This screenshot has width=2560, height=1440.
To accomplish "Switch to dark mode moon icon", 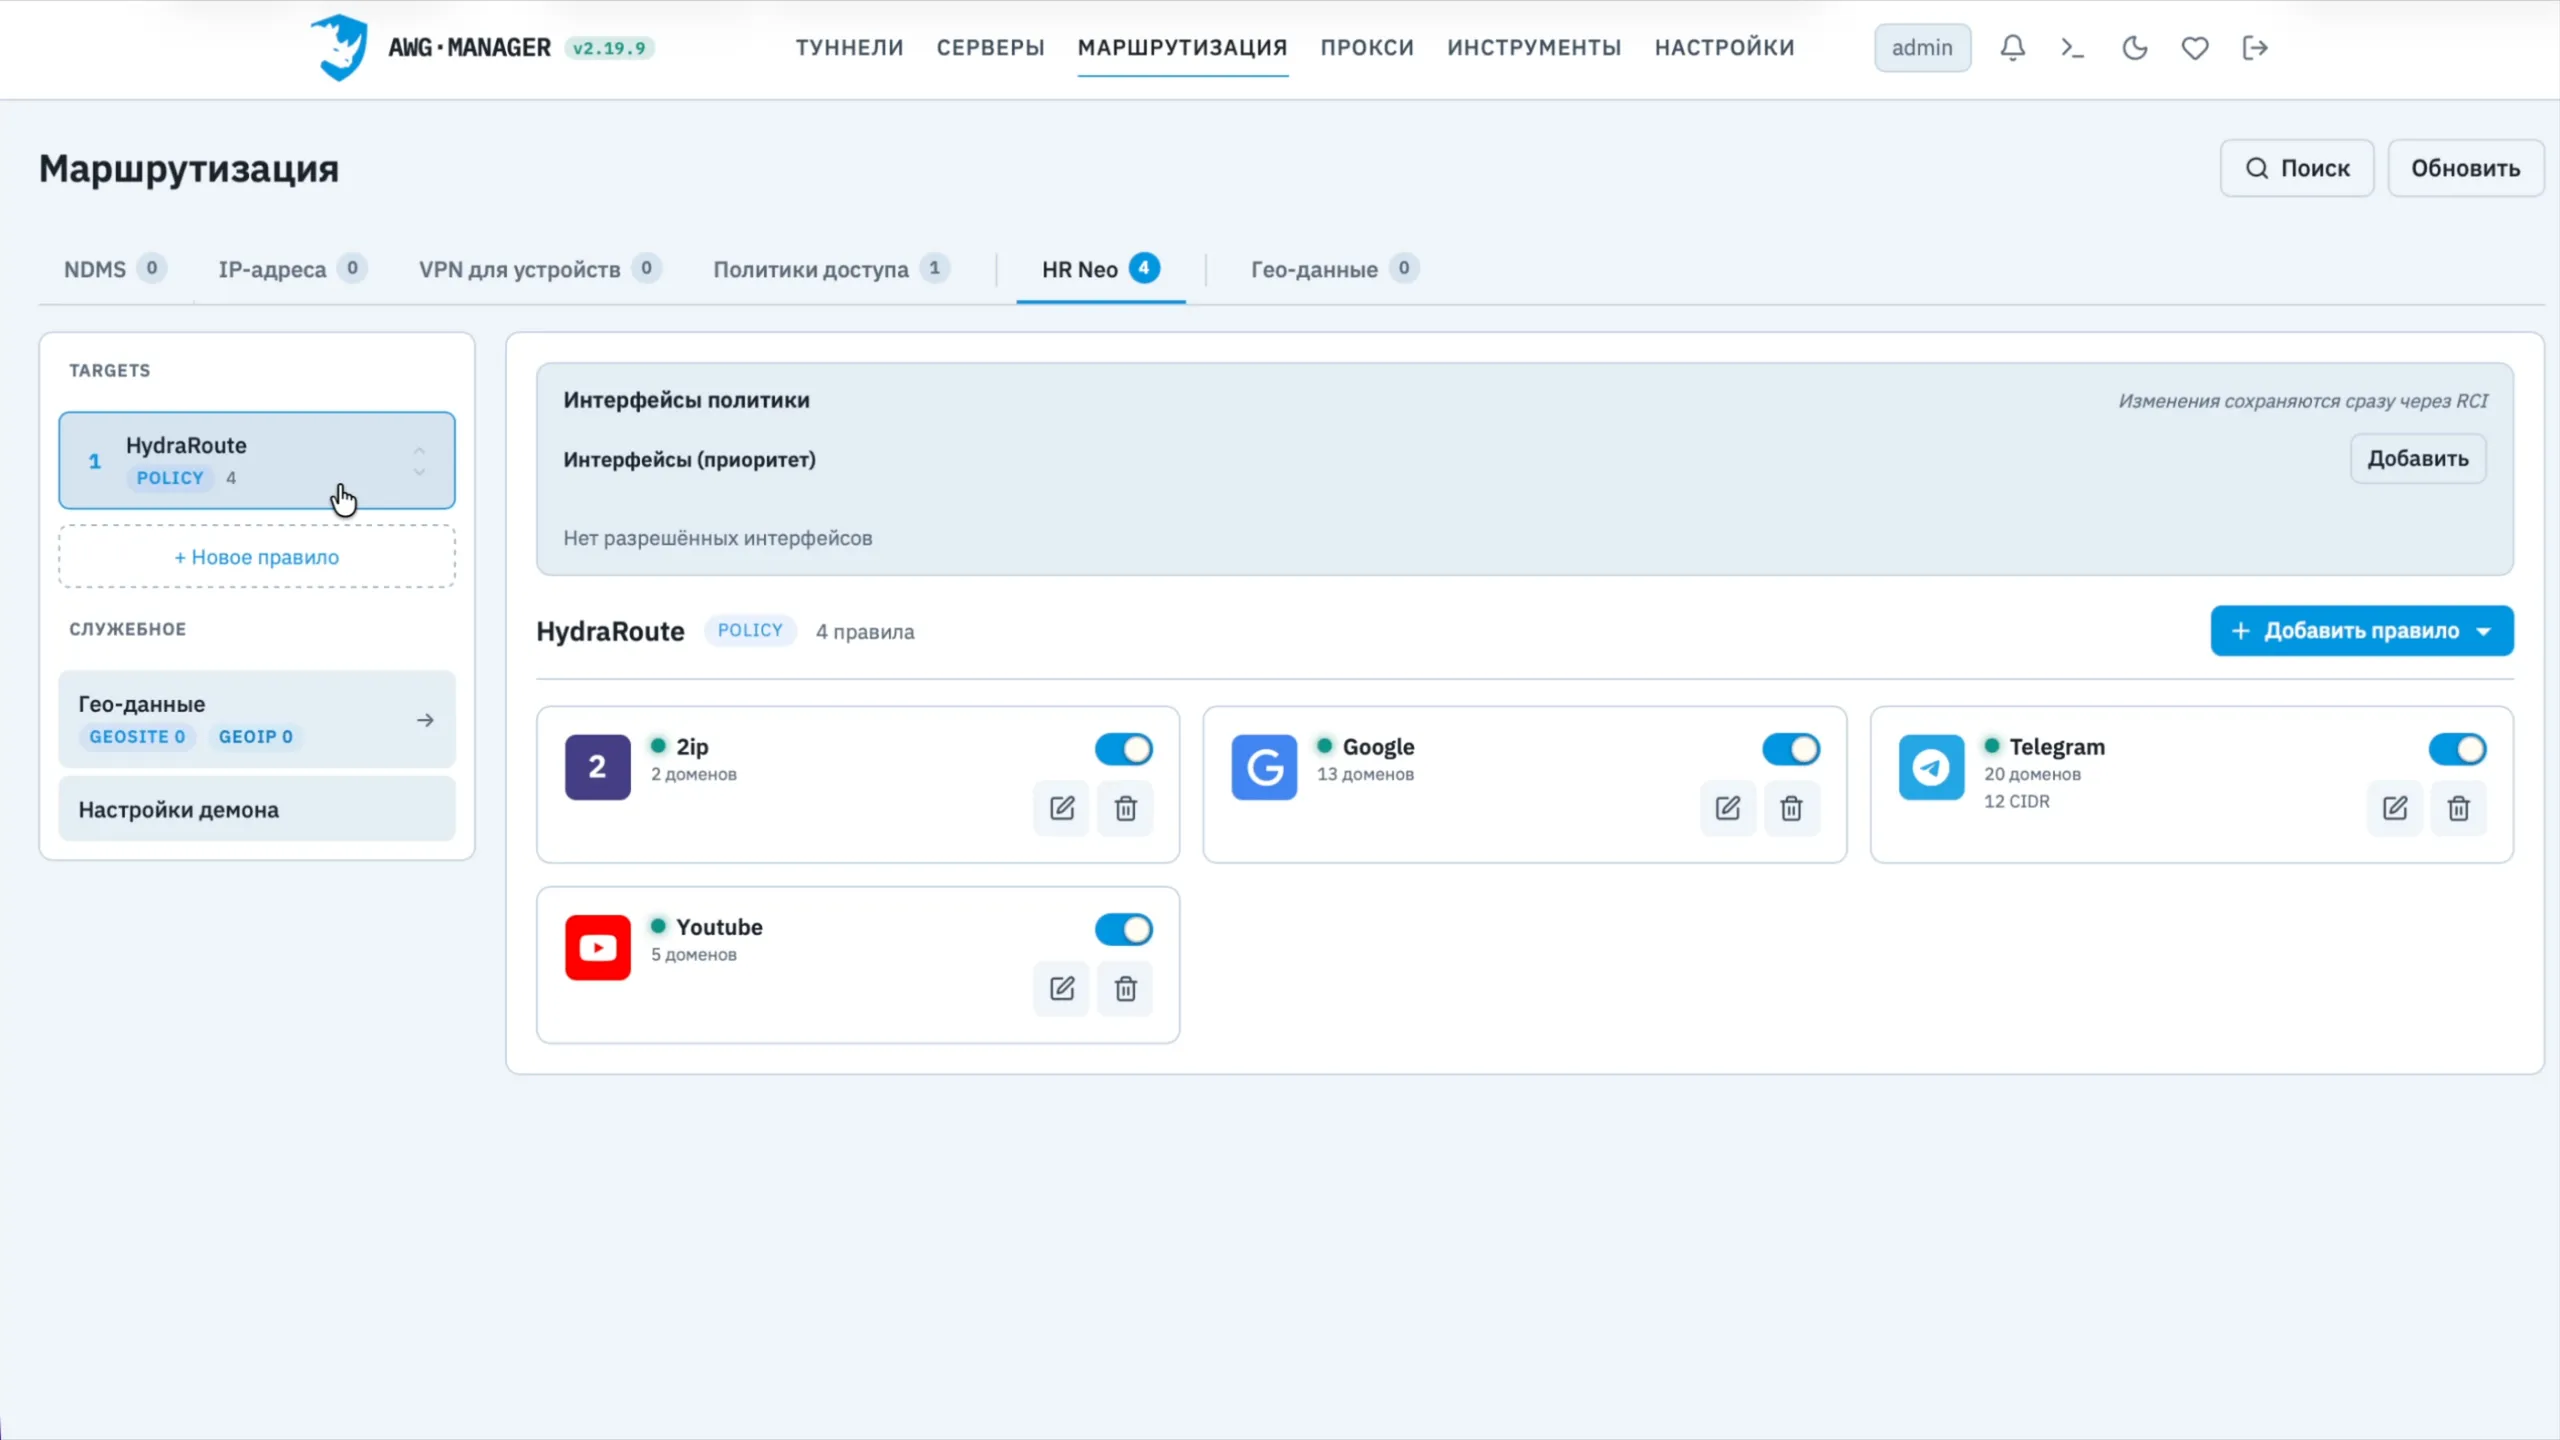I will (2134, 47).
